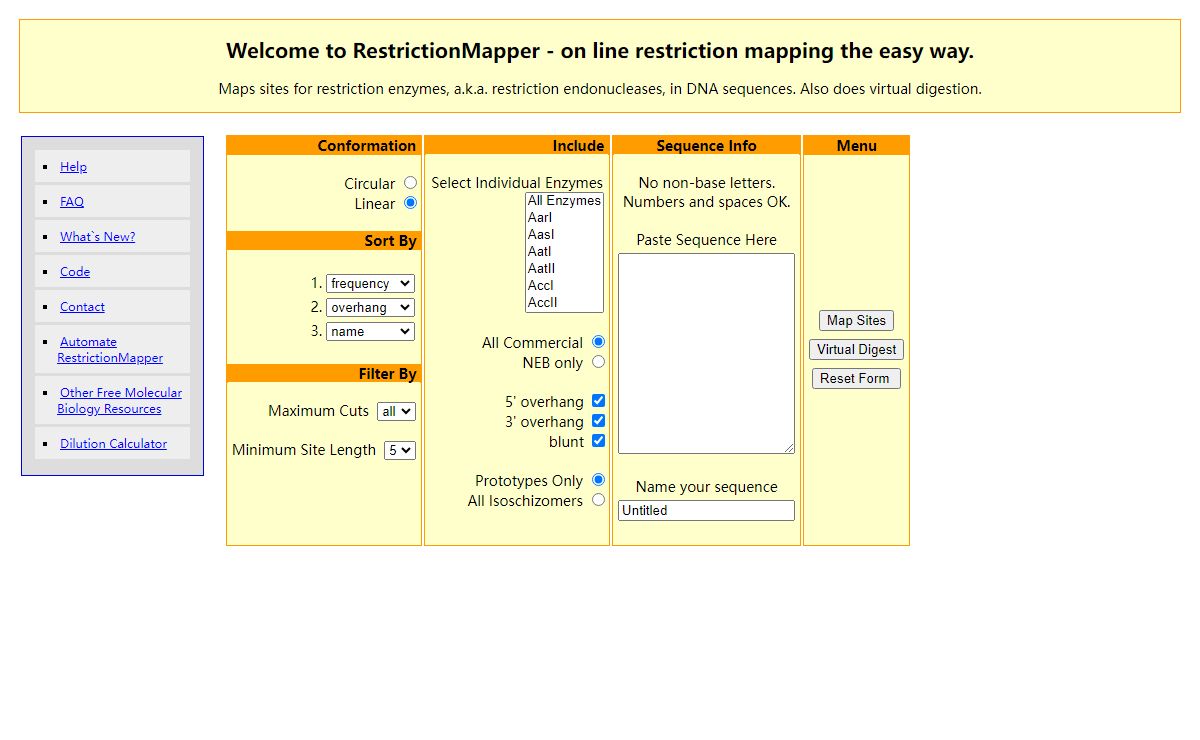Viewport: 1200px width, 740px height.
Task: Select AatII in the enzyme list
Action: pos(564,269)
